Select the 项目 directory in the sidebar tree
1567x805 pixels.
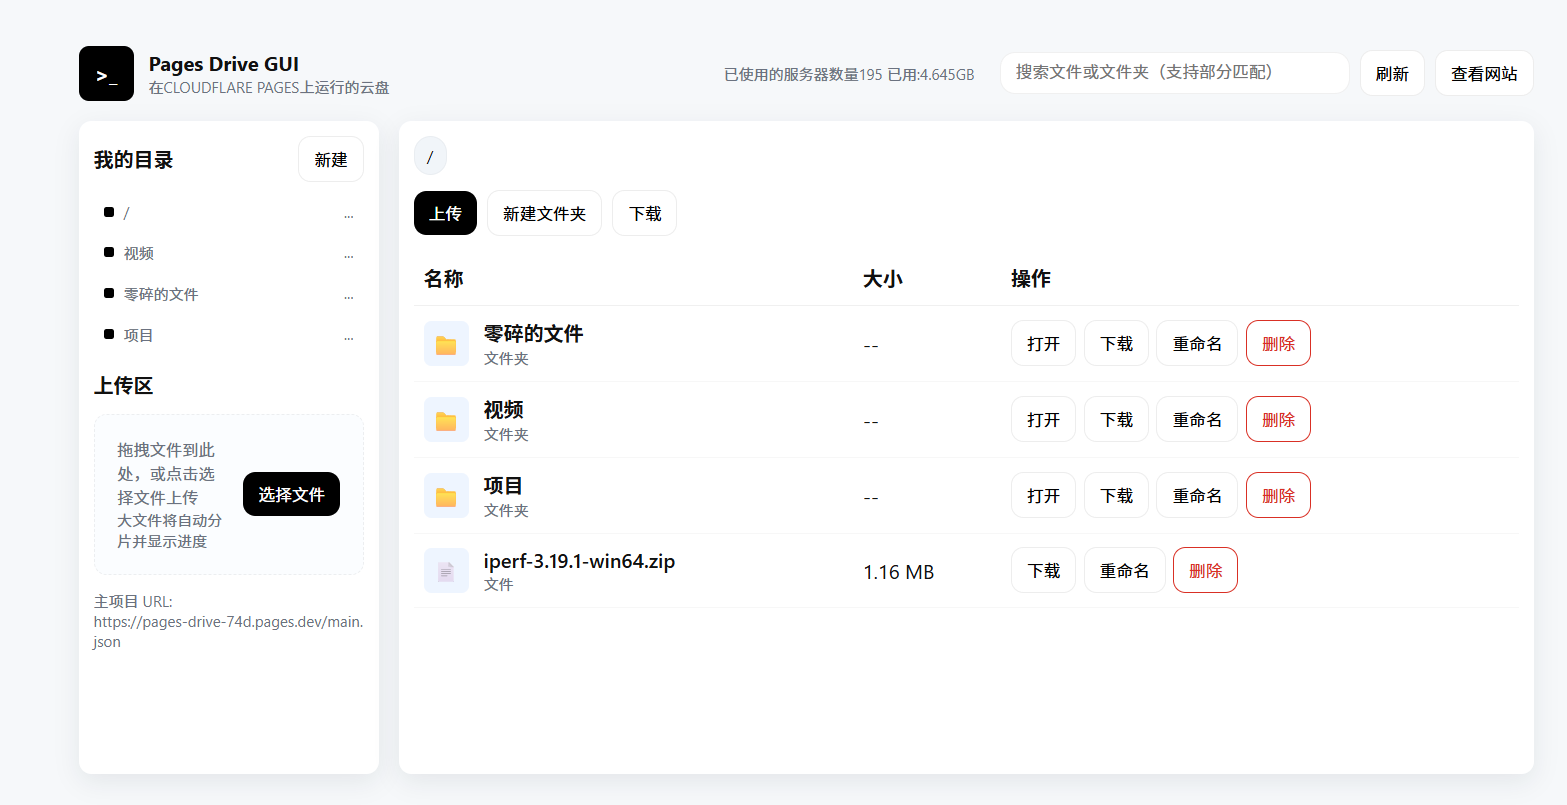(x=139, y=335)
